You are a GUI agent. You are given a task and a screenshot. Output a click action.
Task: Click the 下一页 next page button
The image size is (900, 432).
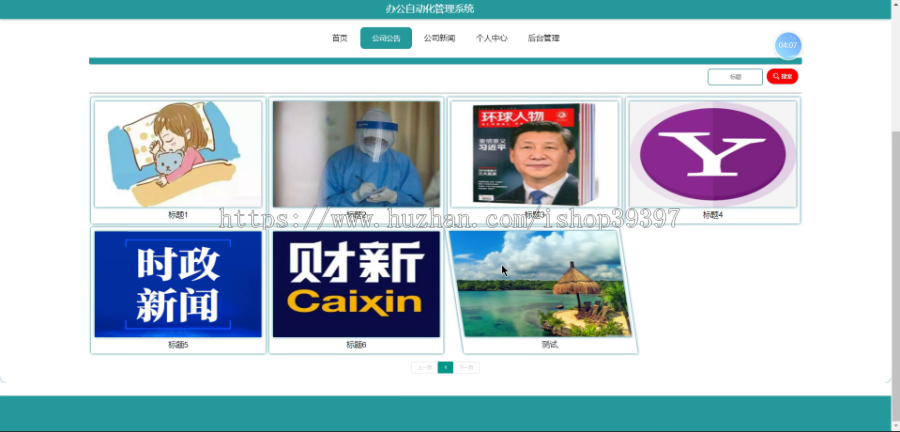[x=466, y=368]
